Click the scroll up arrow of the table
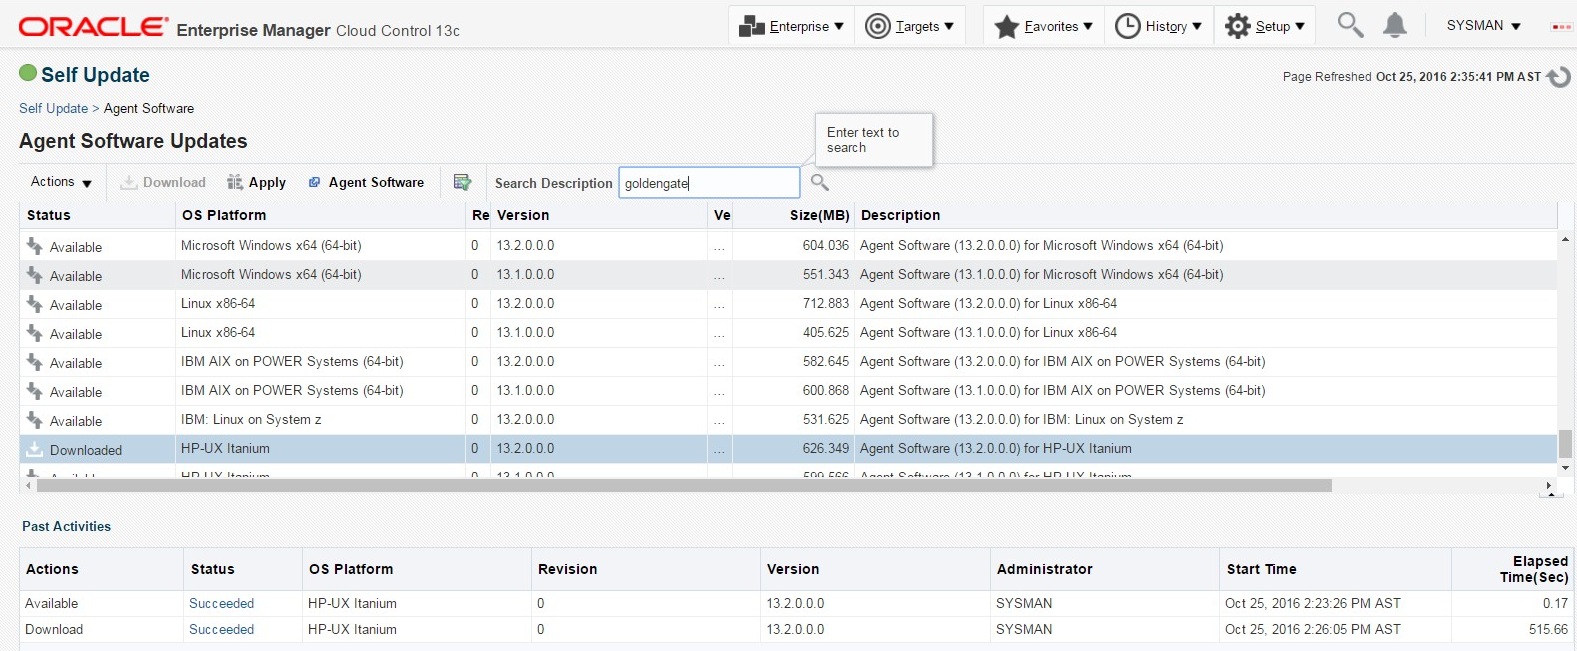Screen dimensions: 1577x651 1565,239
